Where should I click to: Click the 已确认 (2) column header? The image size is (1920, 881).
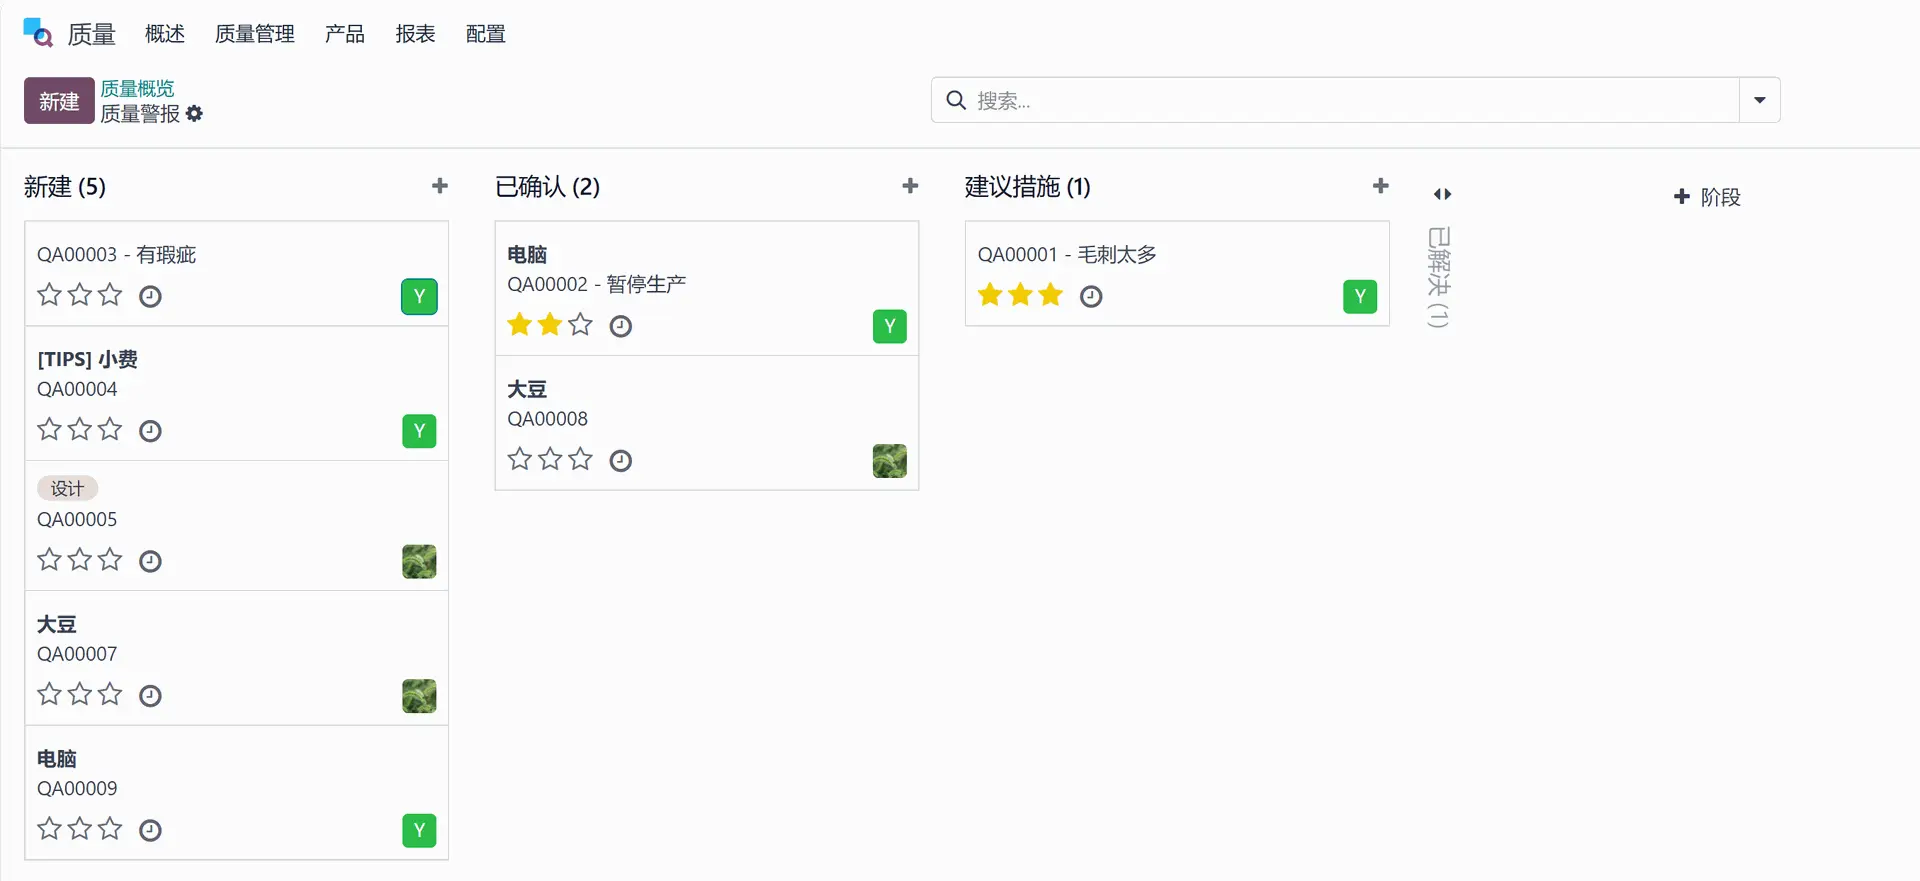pyautogui.click(x=548, y=187)
